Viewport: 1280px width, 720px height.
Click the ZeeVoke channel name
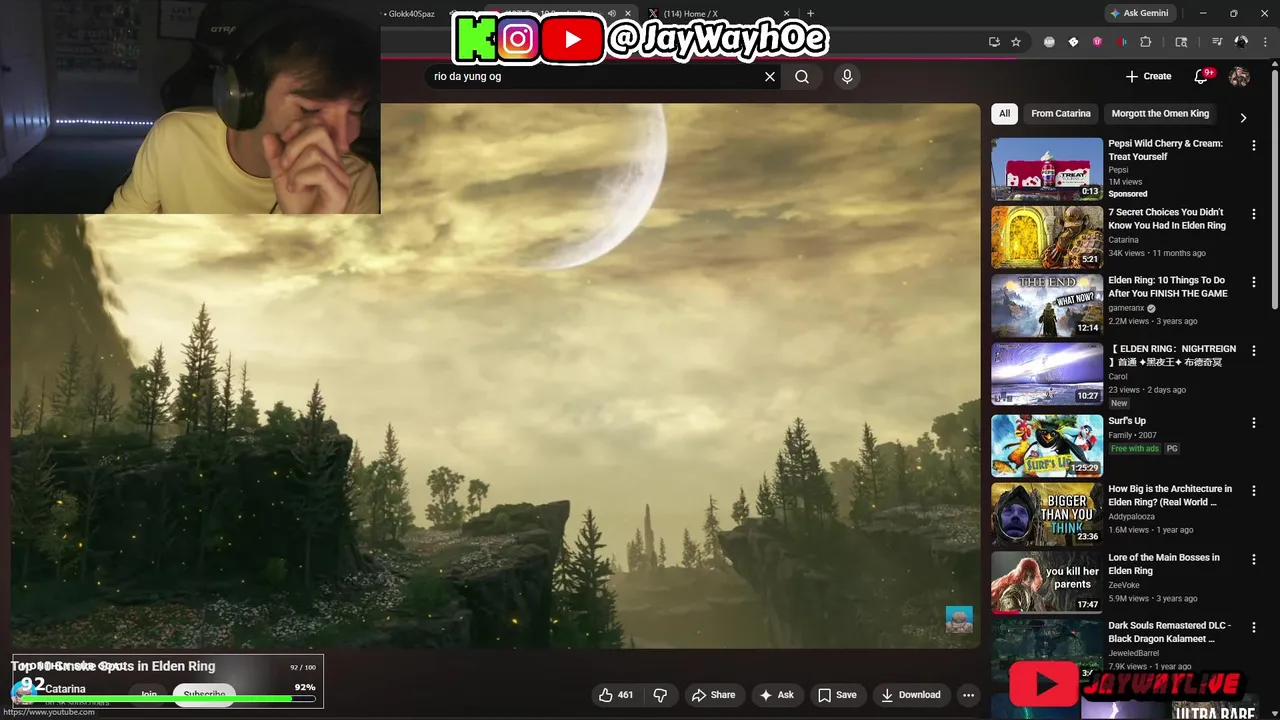click(1124, 585)
